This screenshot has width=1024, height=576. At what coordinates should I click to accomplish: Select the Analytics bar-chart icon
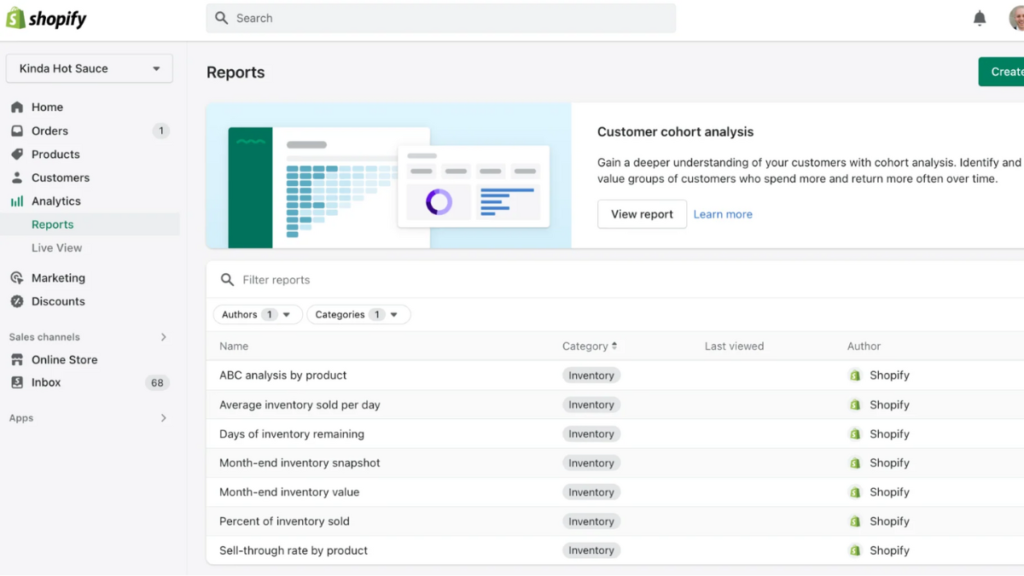[x=18, y=201]
